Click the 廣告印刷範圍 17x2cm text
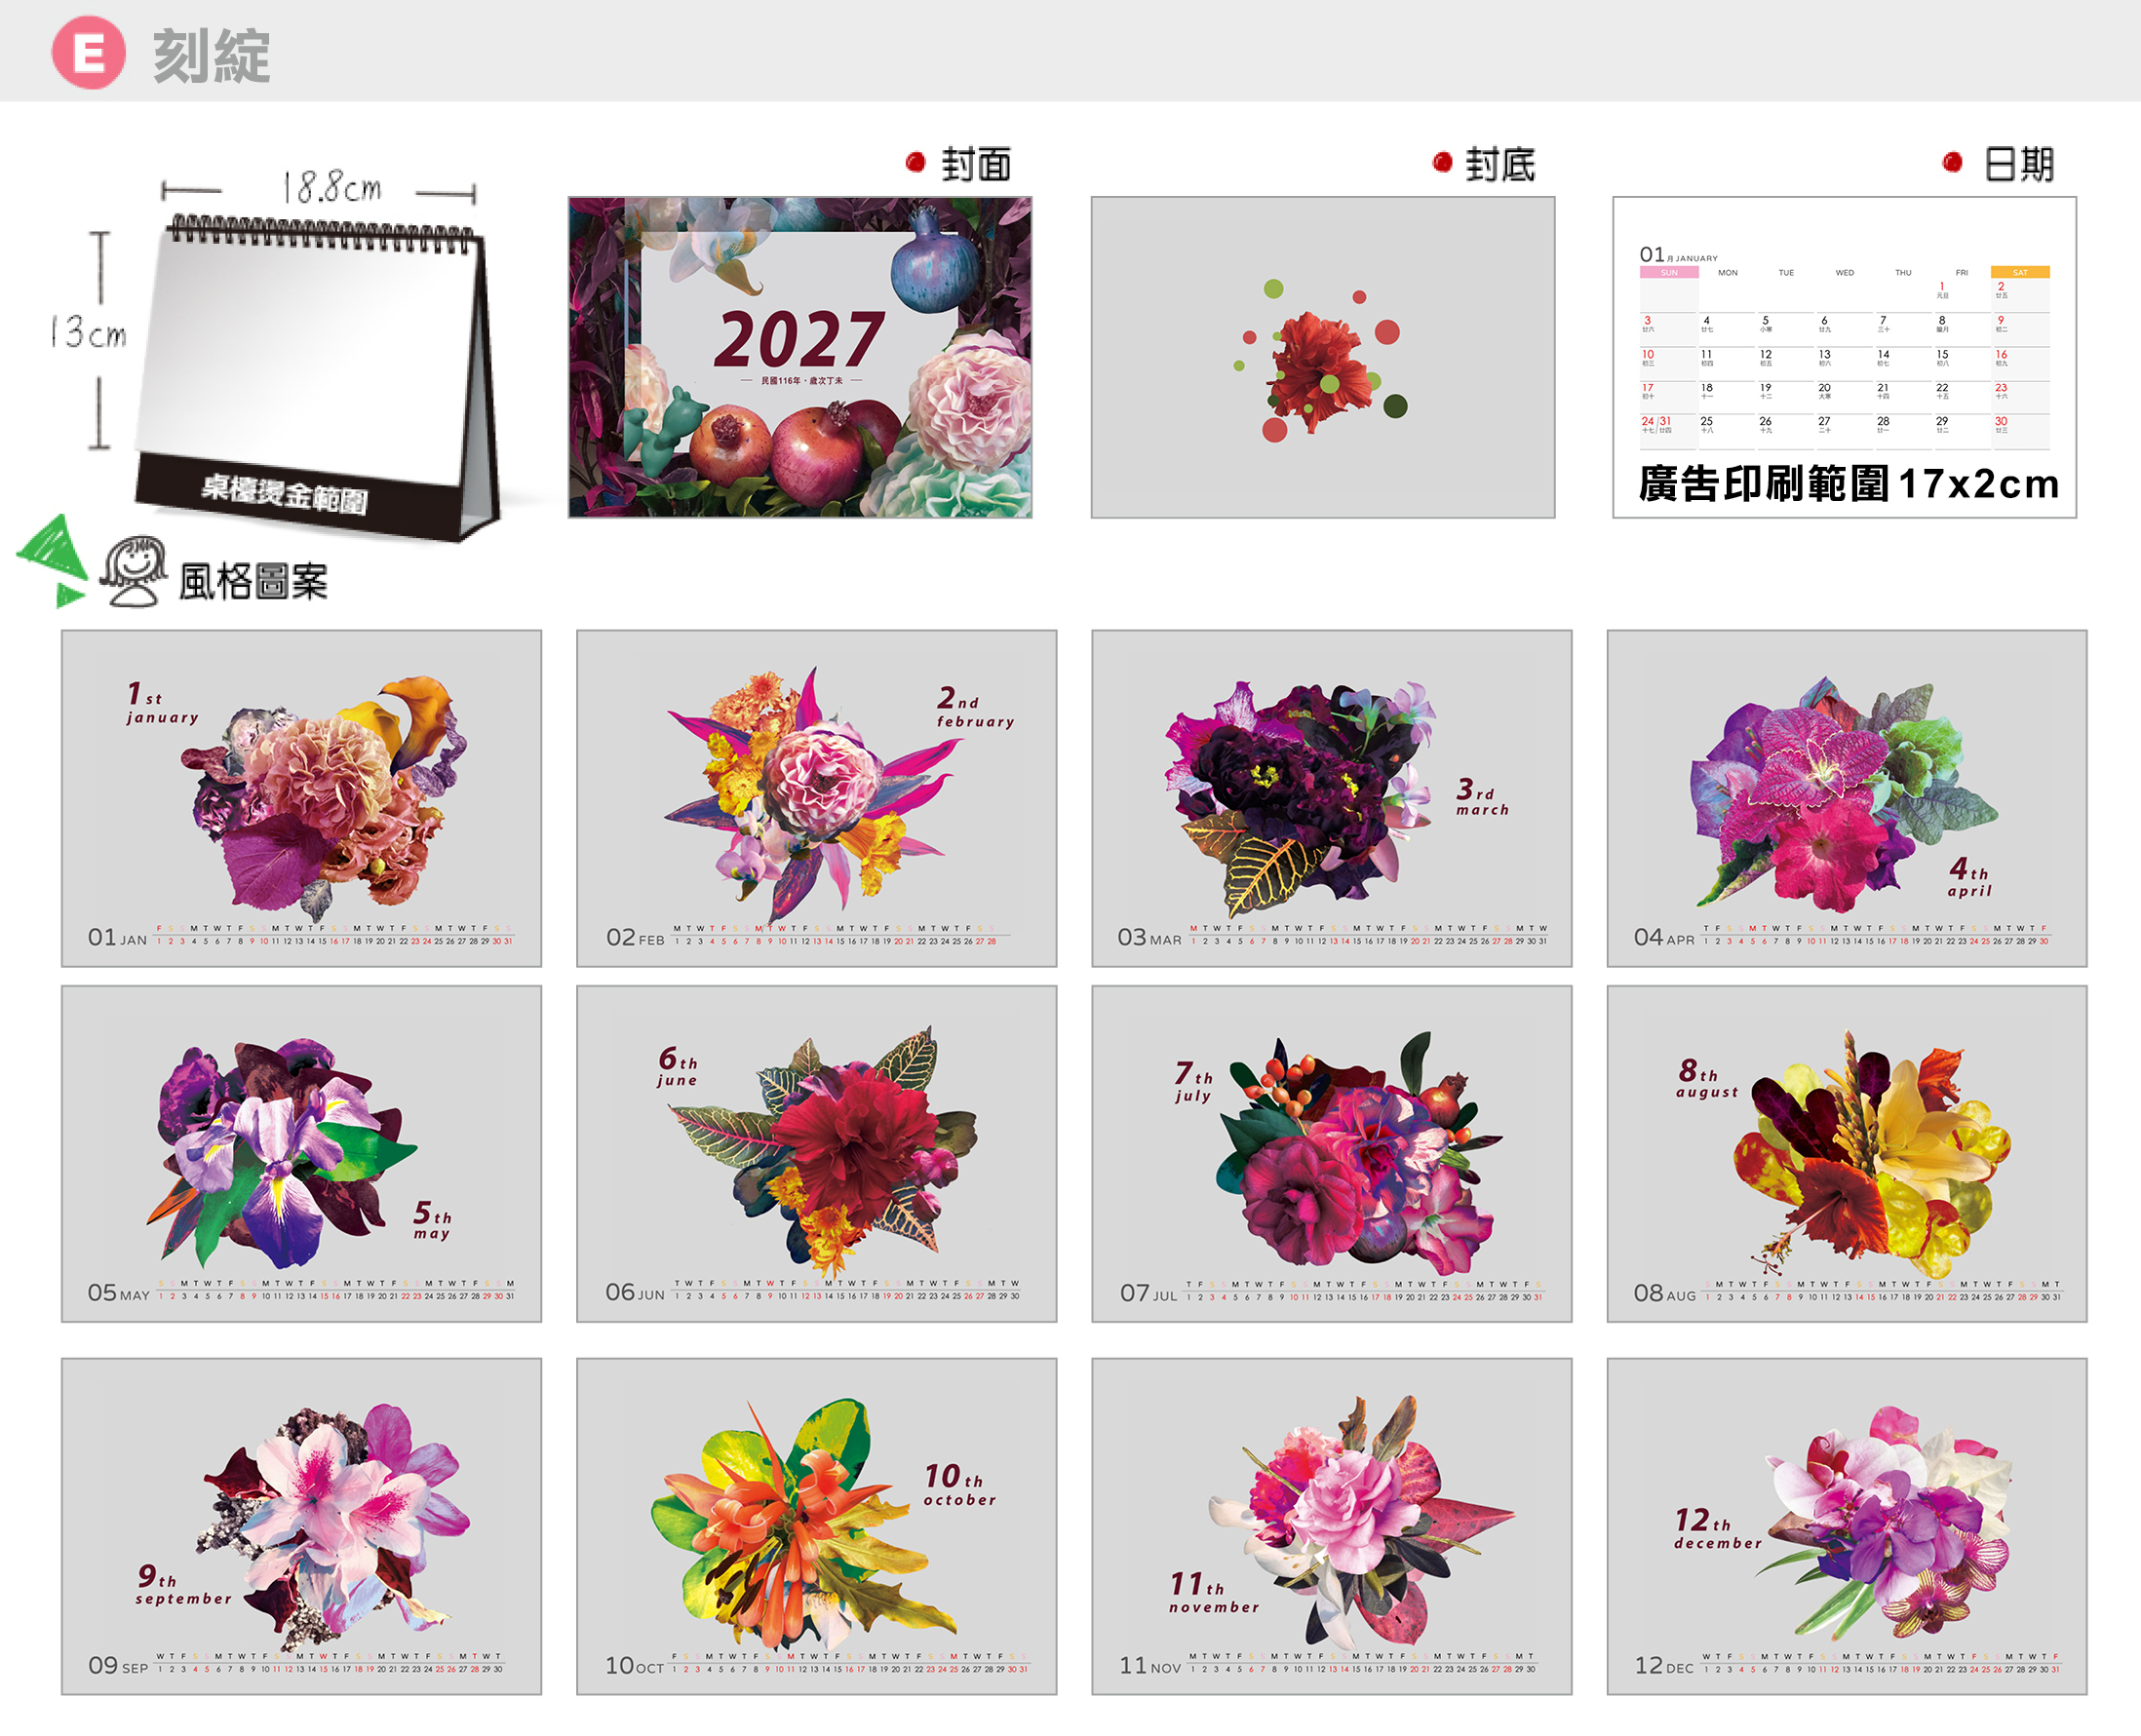 (x=1848, y=484)
